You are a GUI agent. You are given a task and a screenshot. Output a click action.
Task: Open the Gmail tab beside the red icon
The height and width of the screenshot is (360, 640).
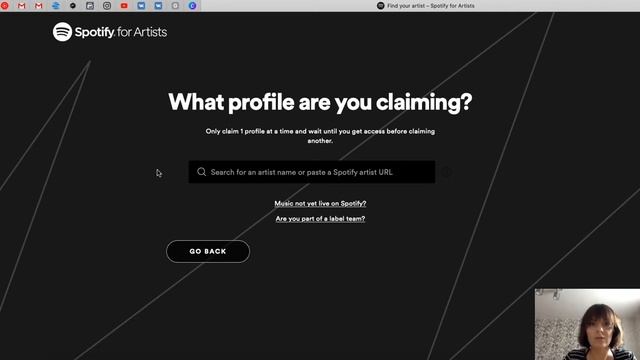[22, 6]
